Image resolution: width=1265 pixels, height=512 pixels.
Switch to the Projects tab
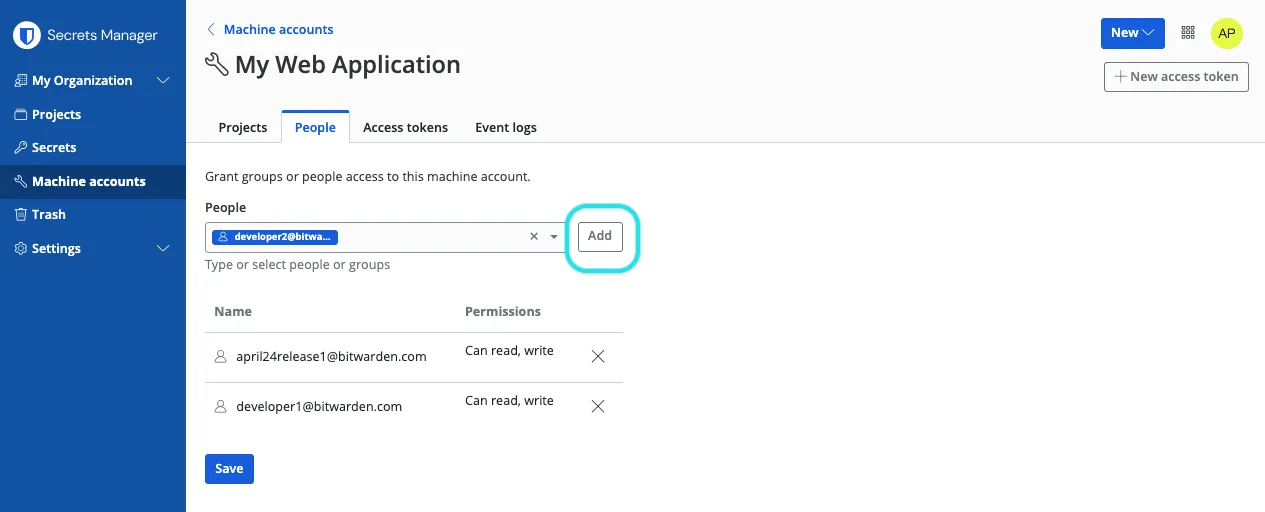[243, 127]
